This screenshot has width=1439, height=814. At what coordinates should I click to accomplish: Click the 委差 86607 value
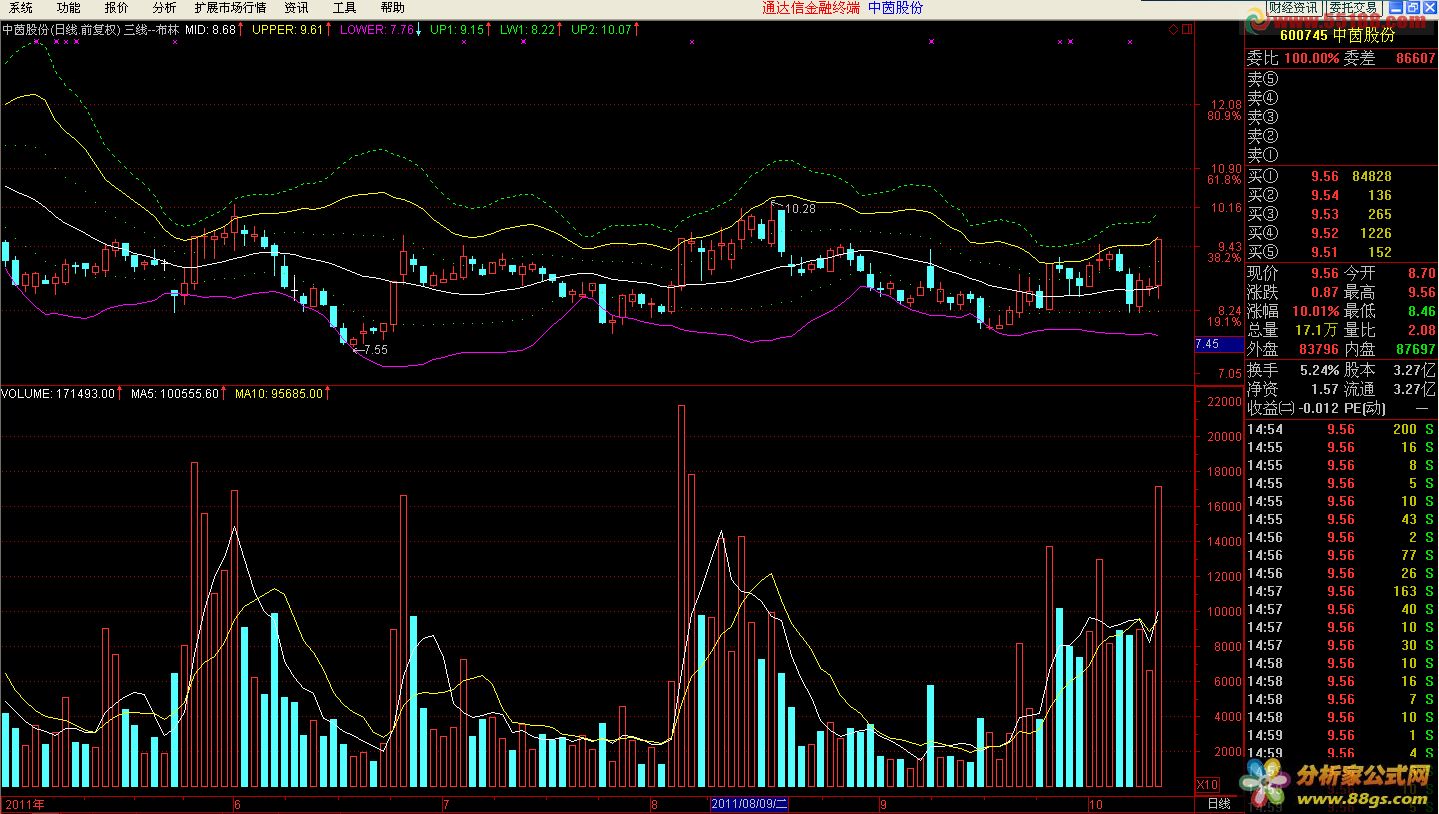[1415, 58]
